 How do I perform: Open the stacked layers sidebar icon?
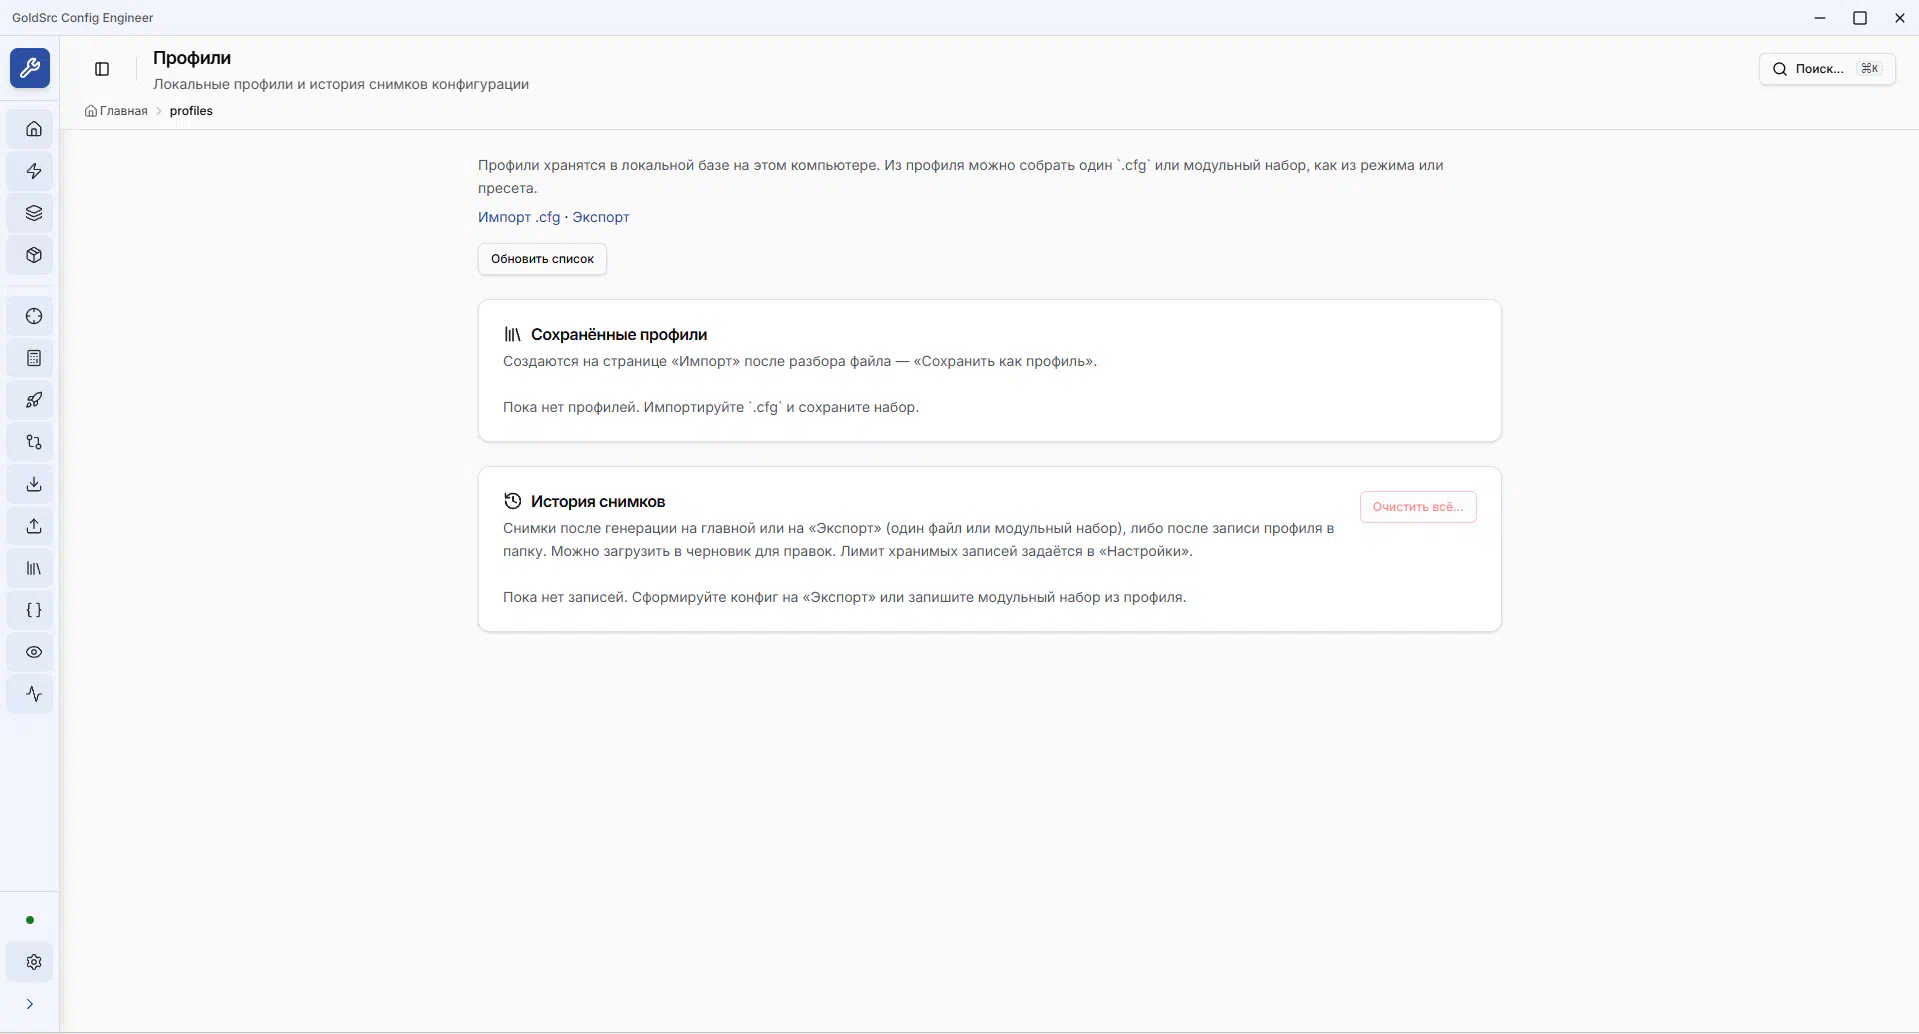point(34,213)
